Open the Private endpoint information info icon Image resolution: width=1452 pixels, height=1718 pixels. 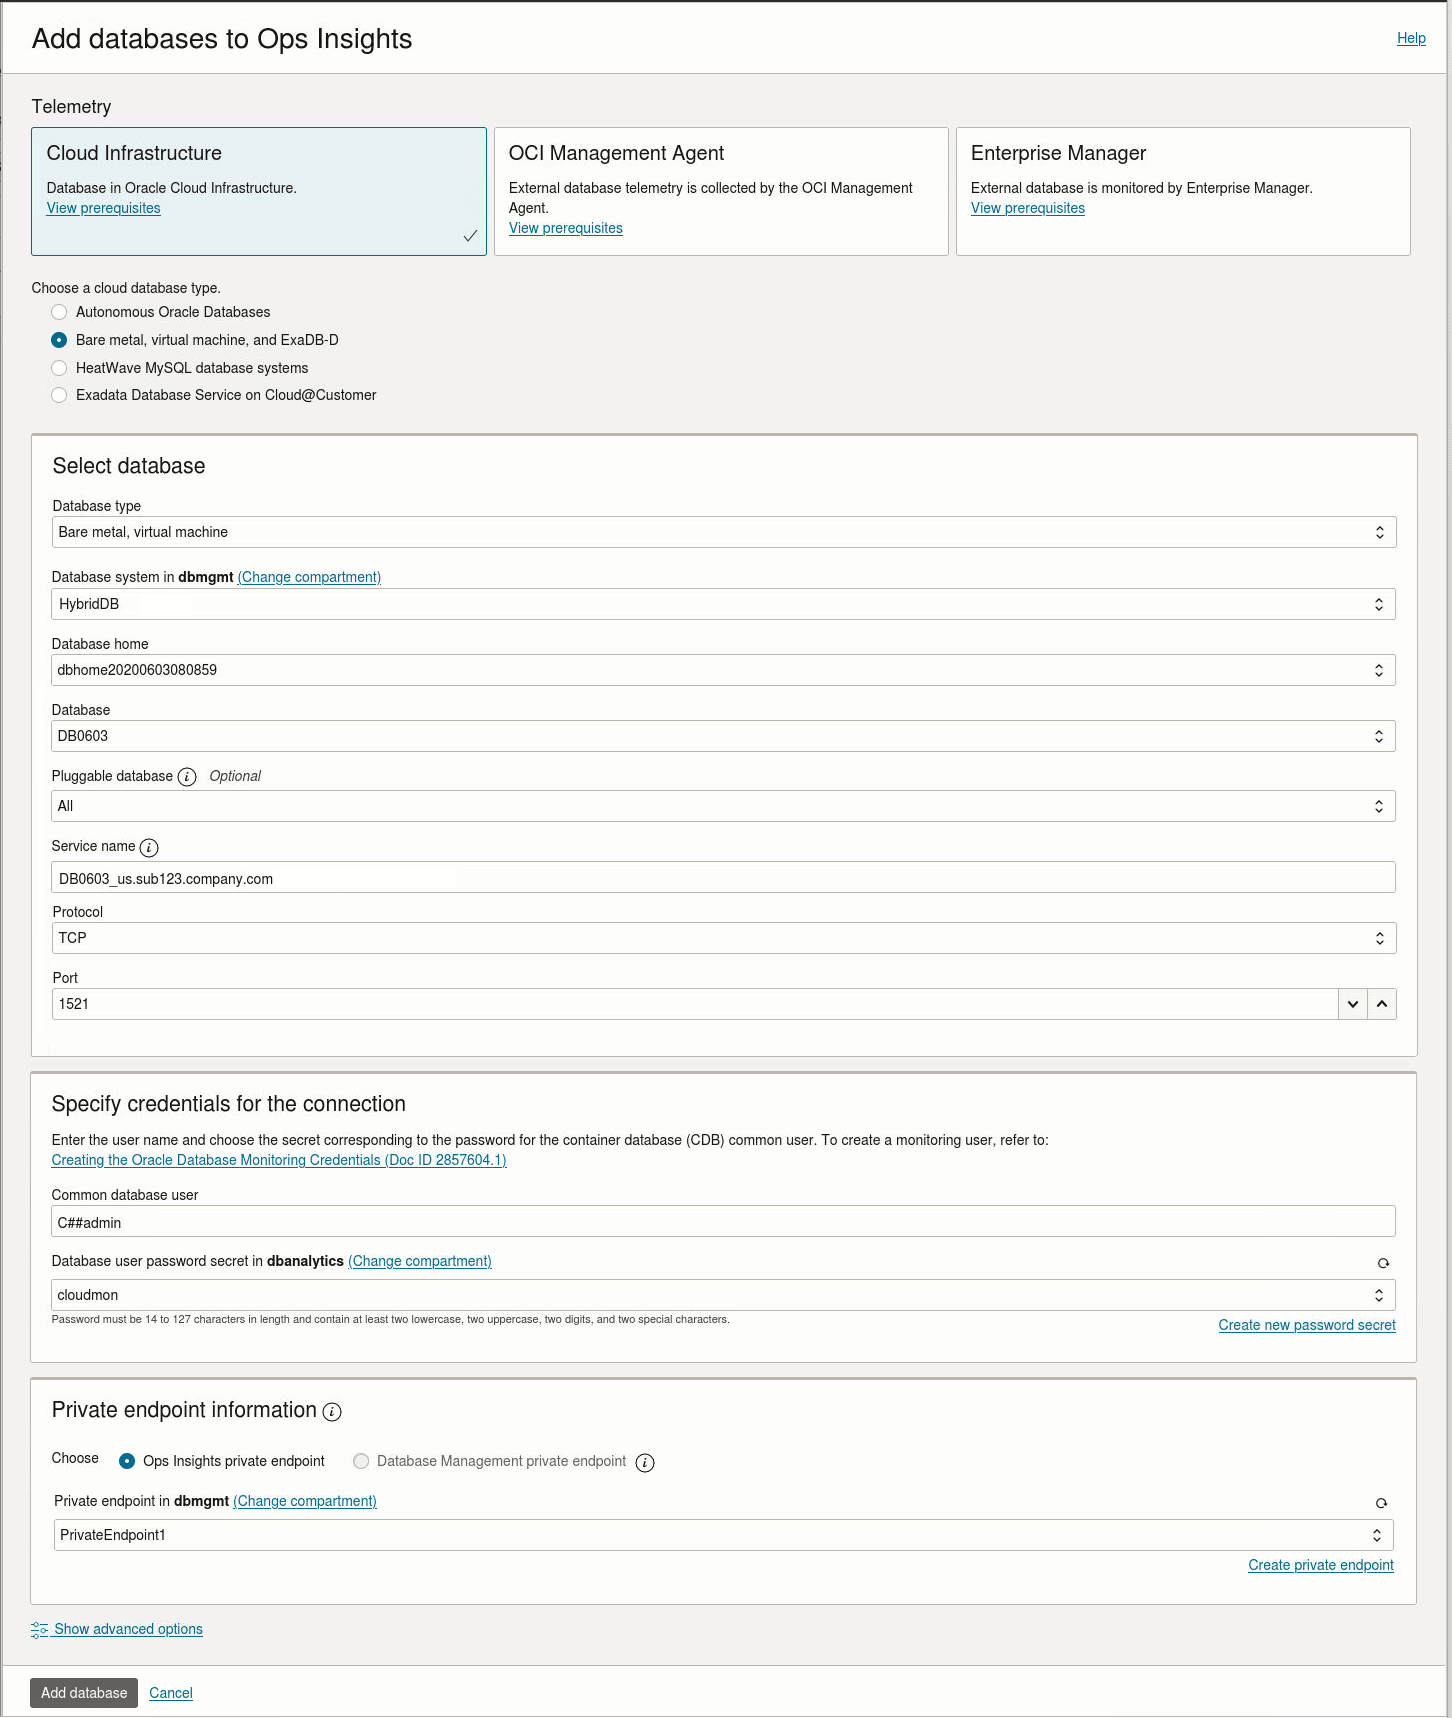[x=332, y=1412]
